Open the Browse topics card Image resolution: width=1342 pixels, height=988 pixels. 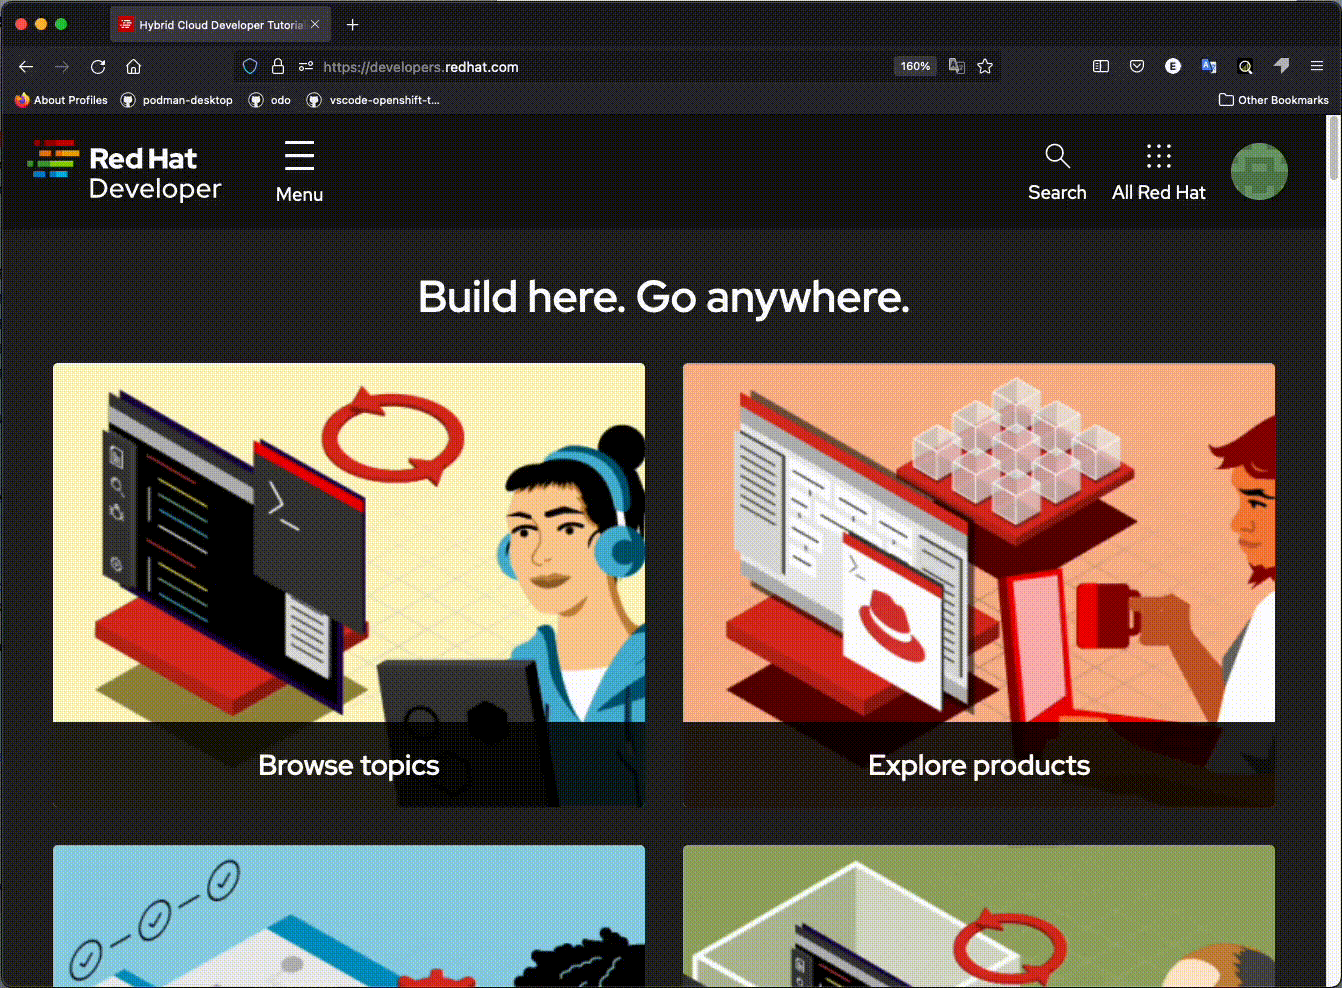coord(349,585)
